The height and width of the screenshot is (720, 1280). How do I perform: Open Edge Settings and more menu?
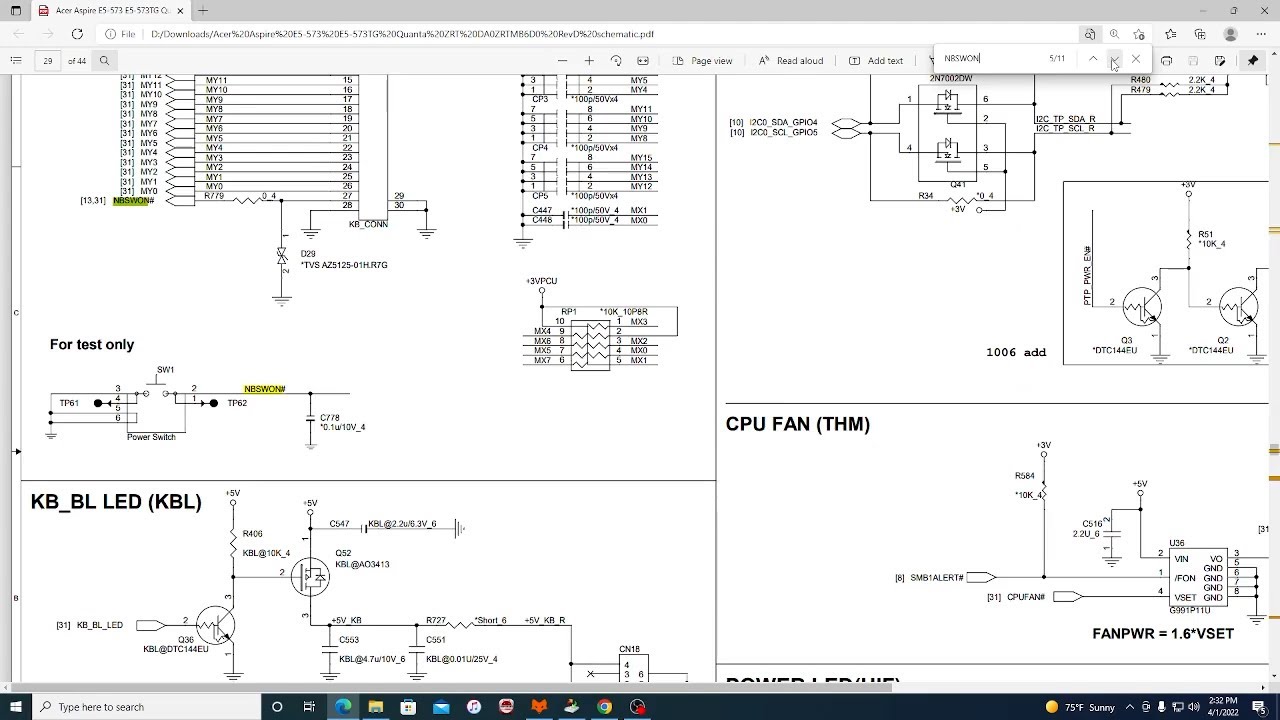click(x=1259, y=34)
